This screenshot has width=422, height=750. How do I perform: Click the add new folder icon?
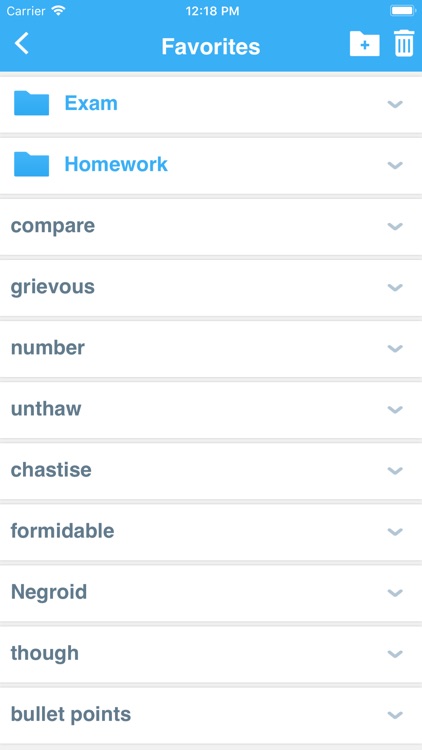coord(365,44)
